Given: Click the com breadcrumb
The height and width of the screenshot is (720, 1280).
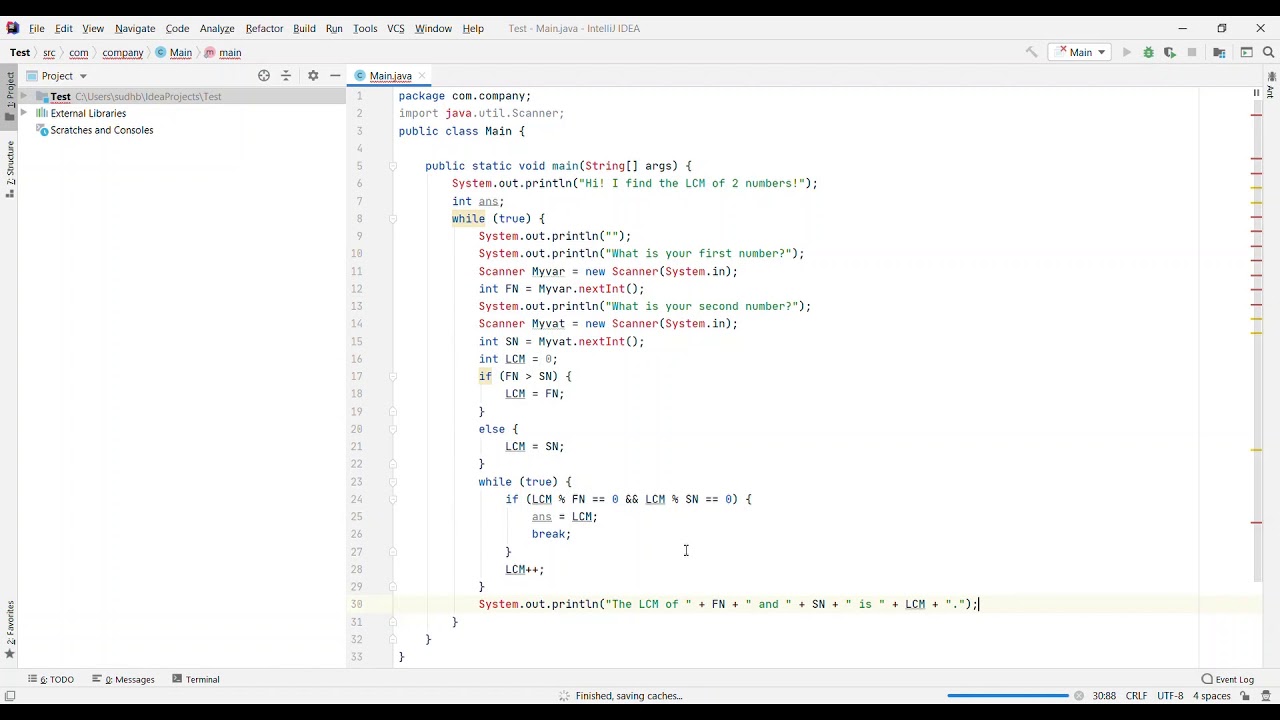Looking at the screenshot, I should click(x=79, y=53).
